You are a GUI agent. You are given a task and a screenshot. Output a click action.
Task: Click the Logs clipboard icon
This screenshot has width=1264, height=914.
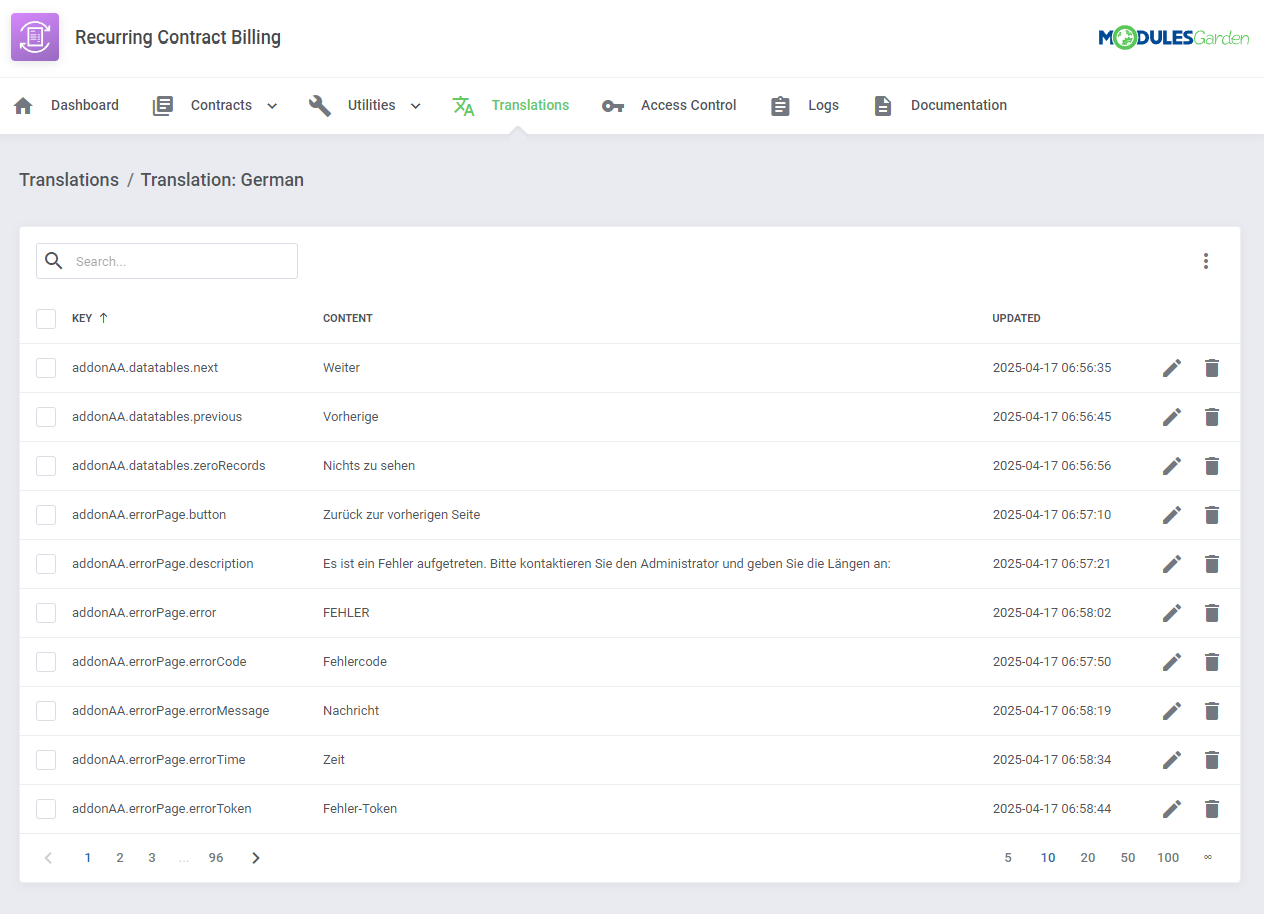pos(780,105)
